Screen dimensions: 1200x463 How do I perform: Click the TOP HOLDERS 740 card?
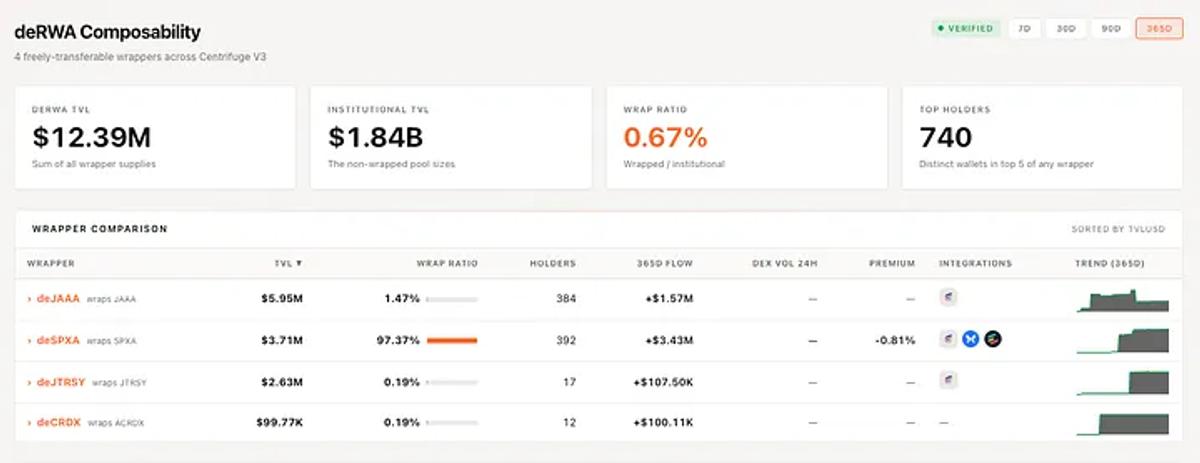pyautogui.click(x=1043, y=137)
